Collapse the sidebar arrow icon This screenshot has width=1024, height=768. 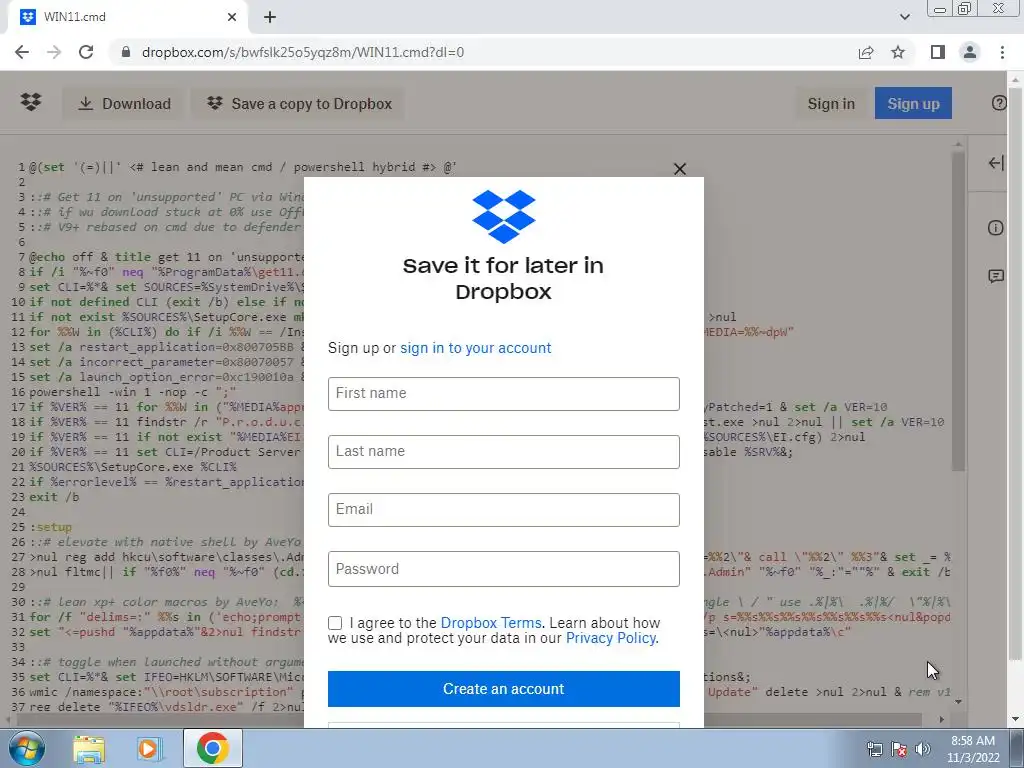(995, 163)
